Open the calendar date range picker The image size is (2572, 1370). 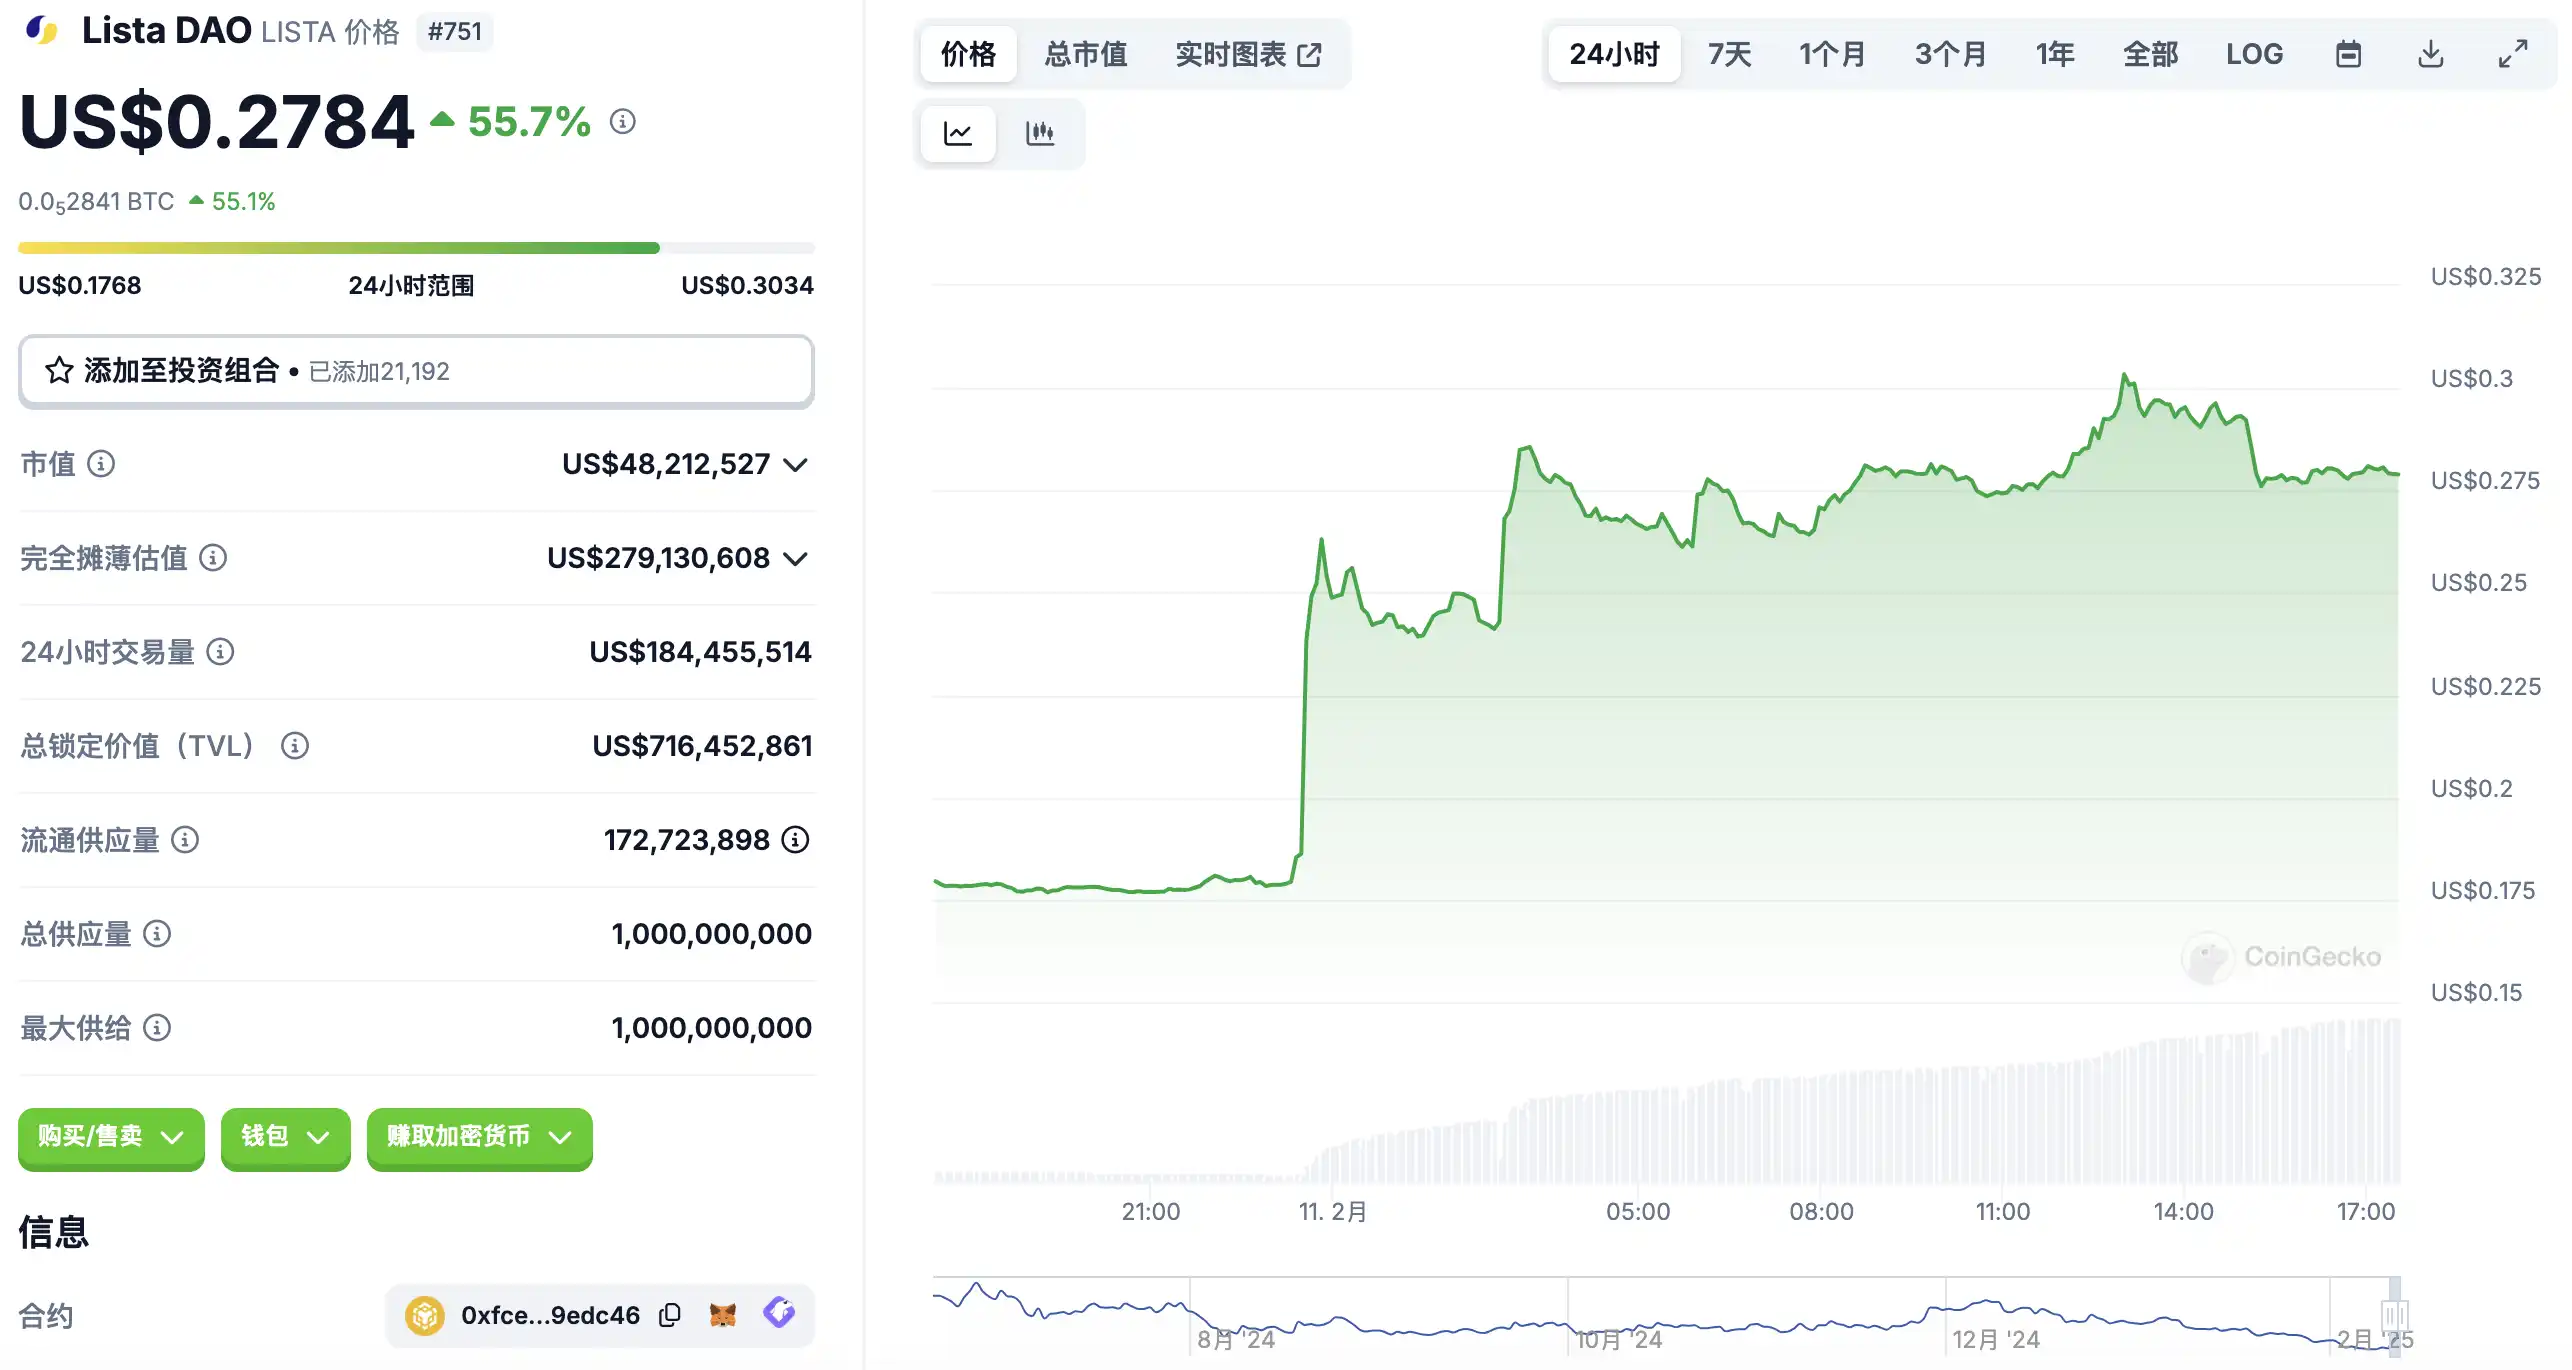(x=2348, y=54)
